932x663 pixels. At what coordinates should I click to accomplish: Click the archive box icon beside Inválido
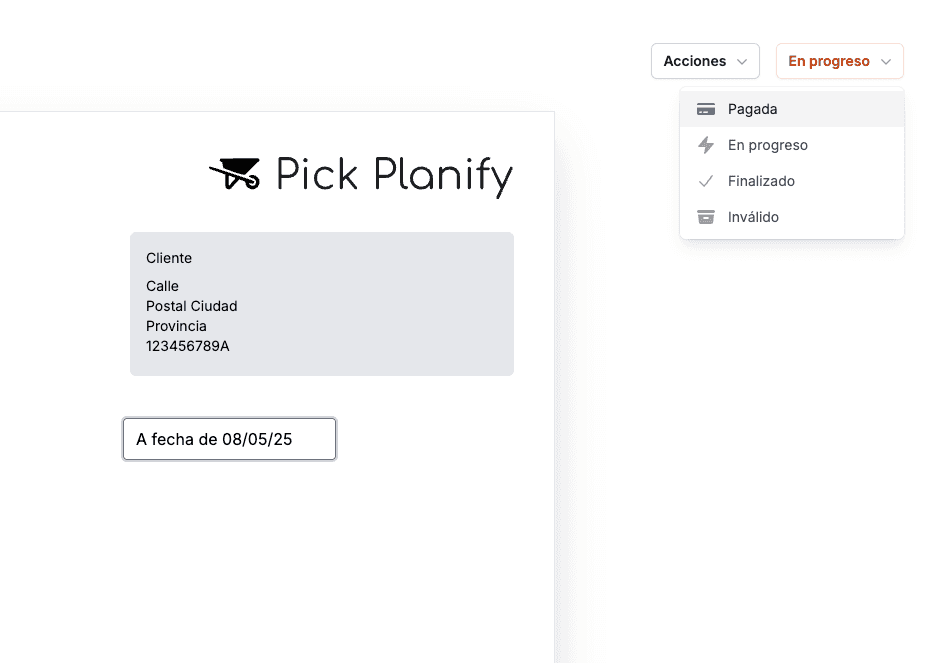(x=707, y=216)
